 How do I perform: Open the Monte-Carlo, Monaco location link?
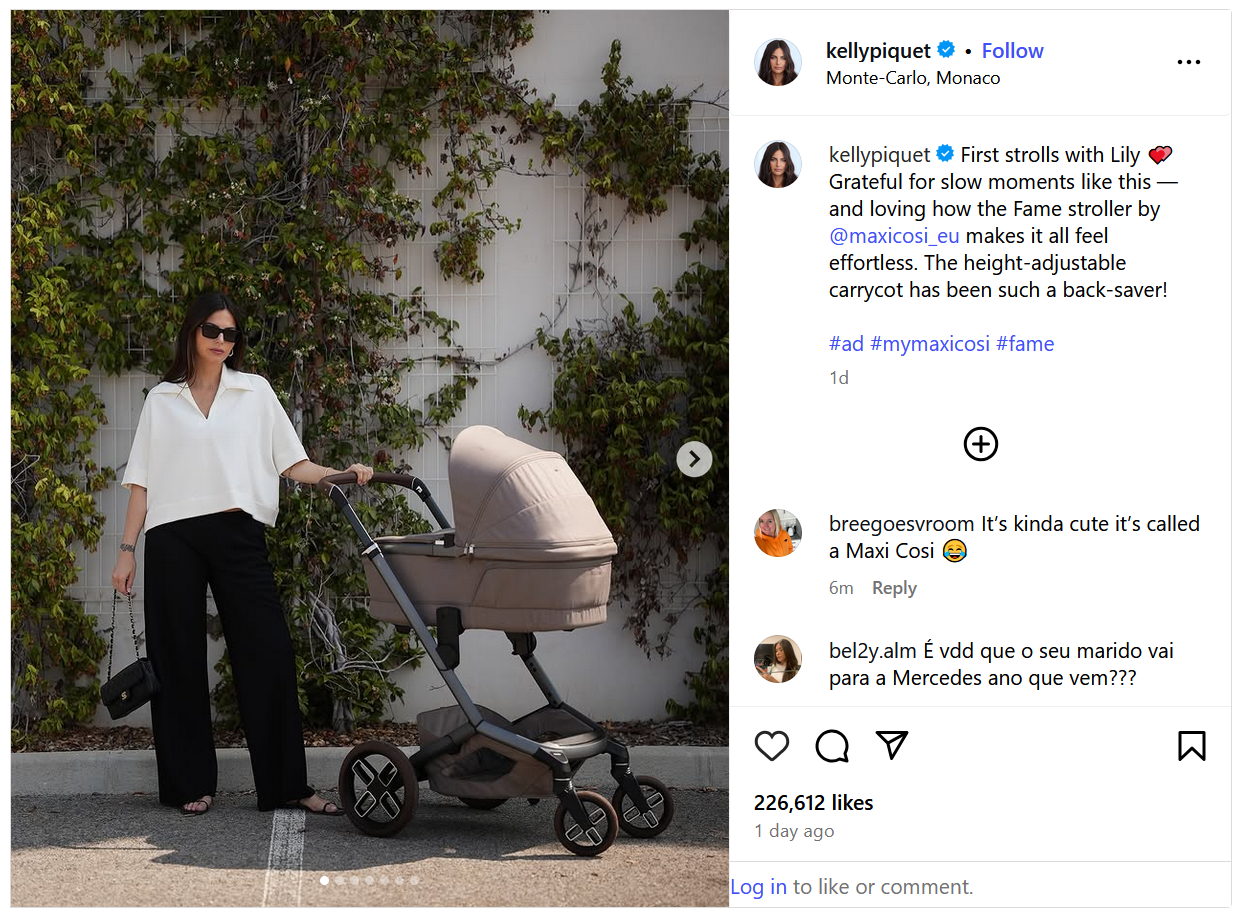point(913,78)
